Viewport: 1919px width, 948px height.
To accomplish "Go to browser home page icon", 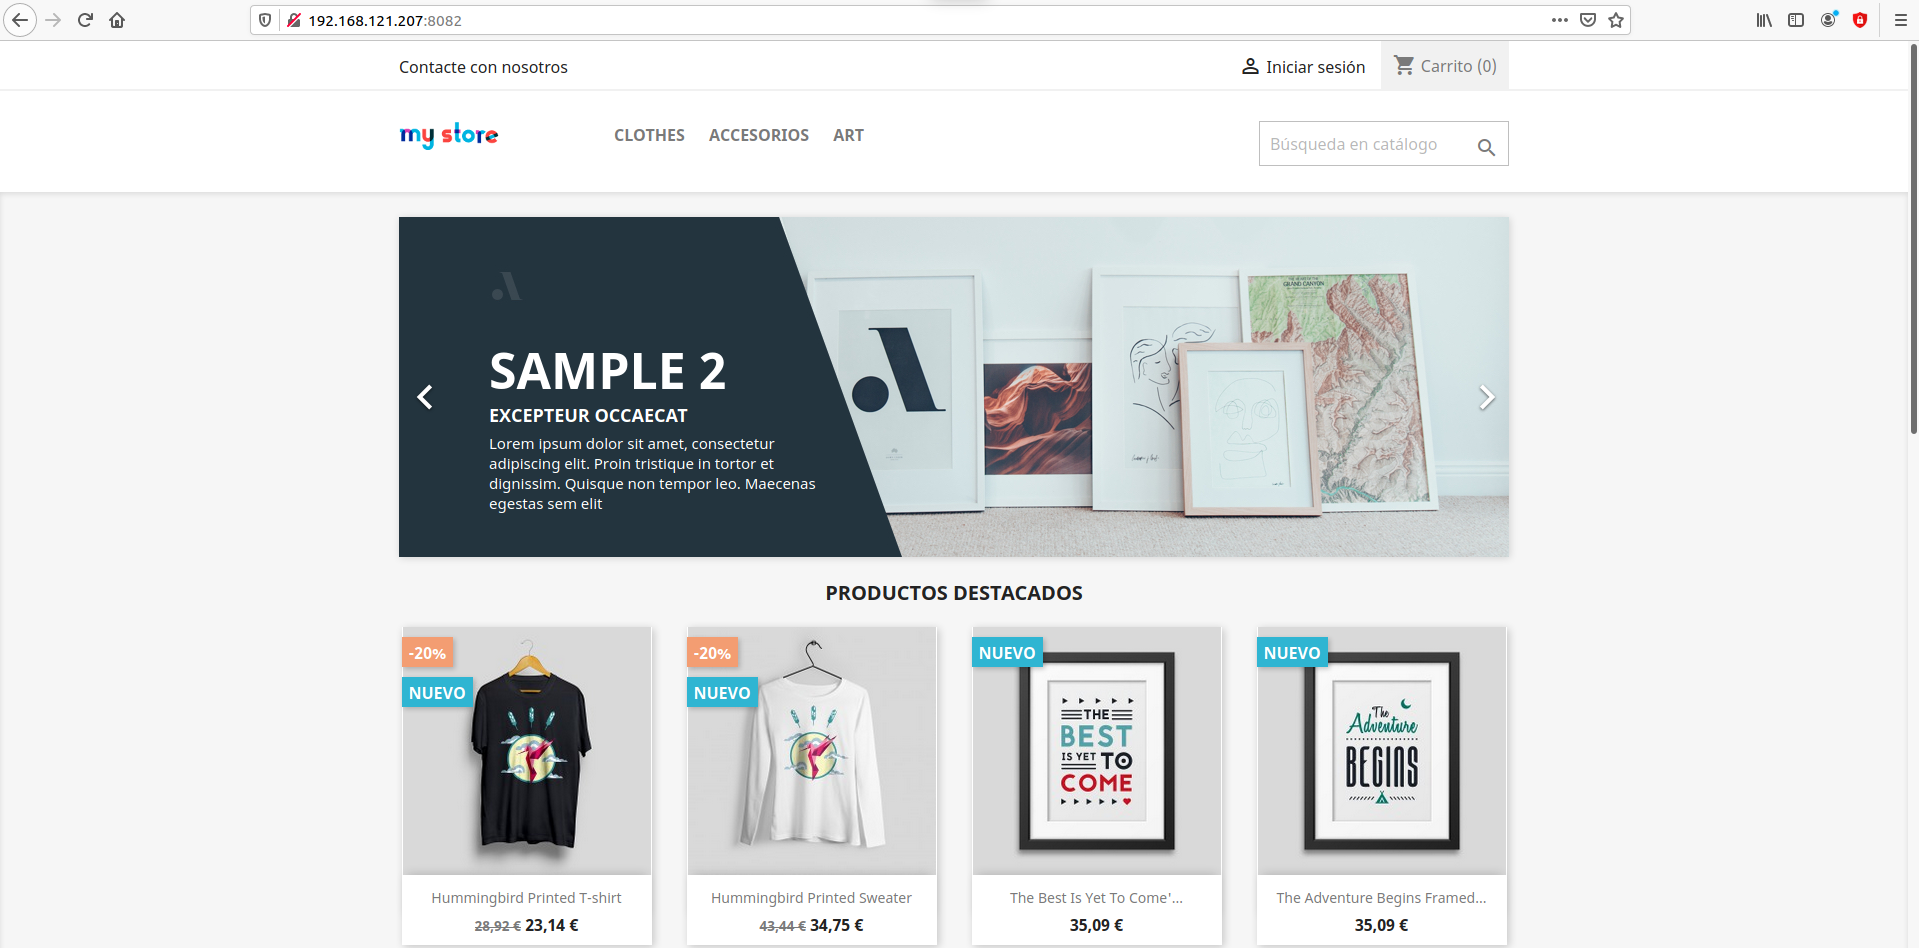I will [x=117, y=20].
